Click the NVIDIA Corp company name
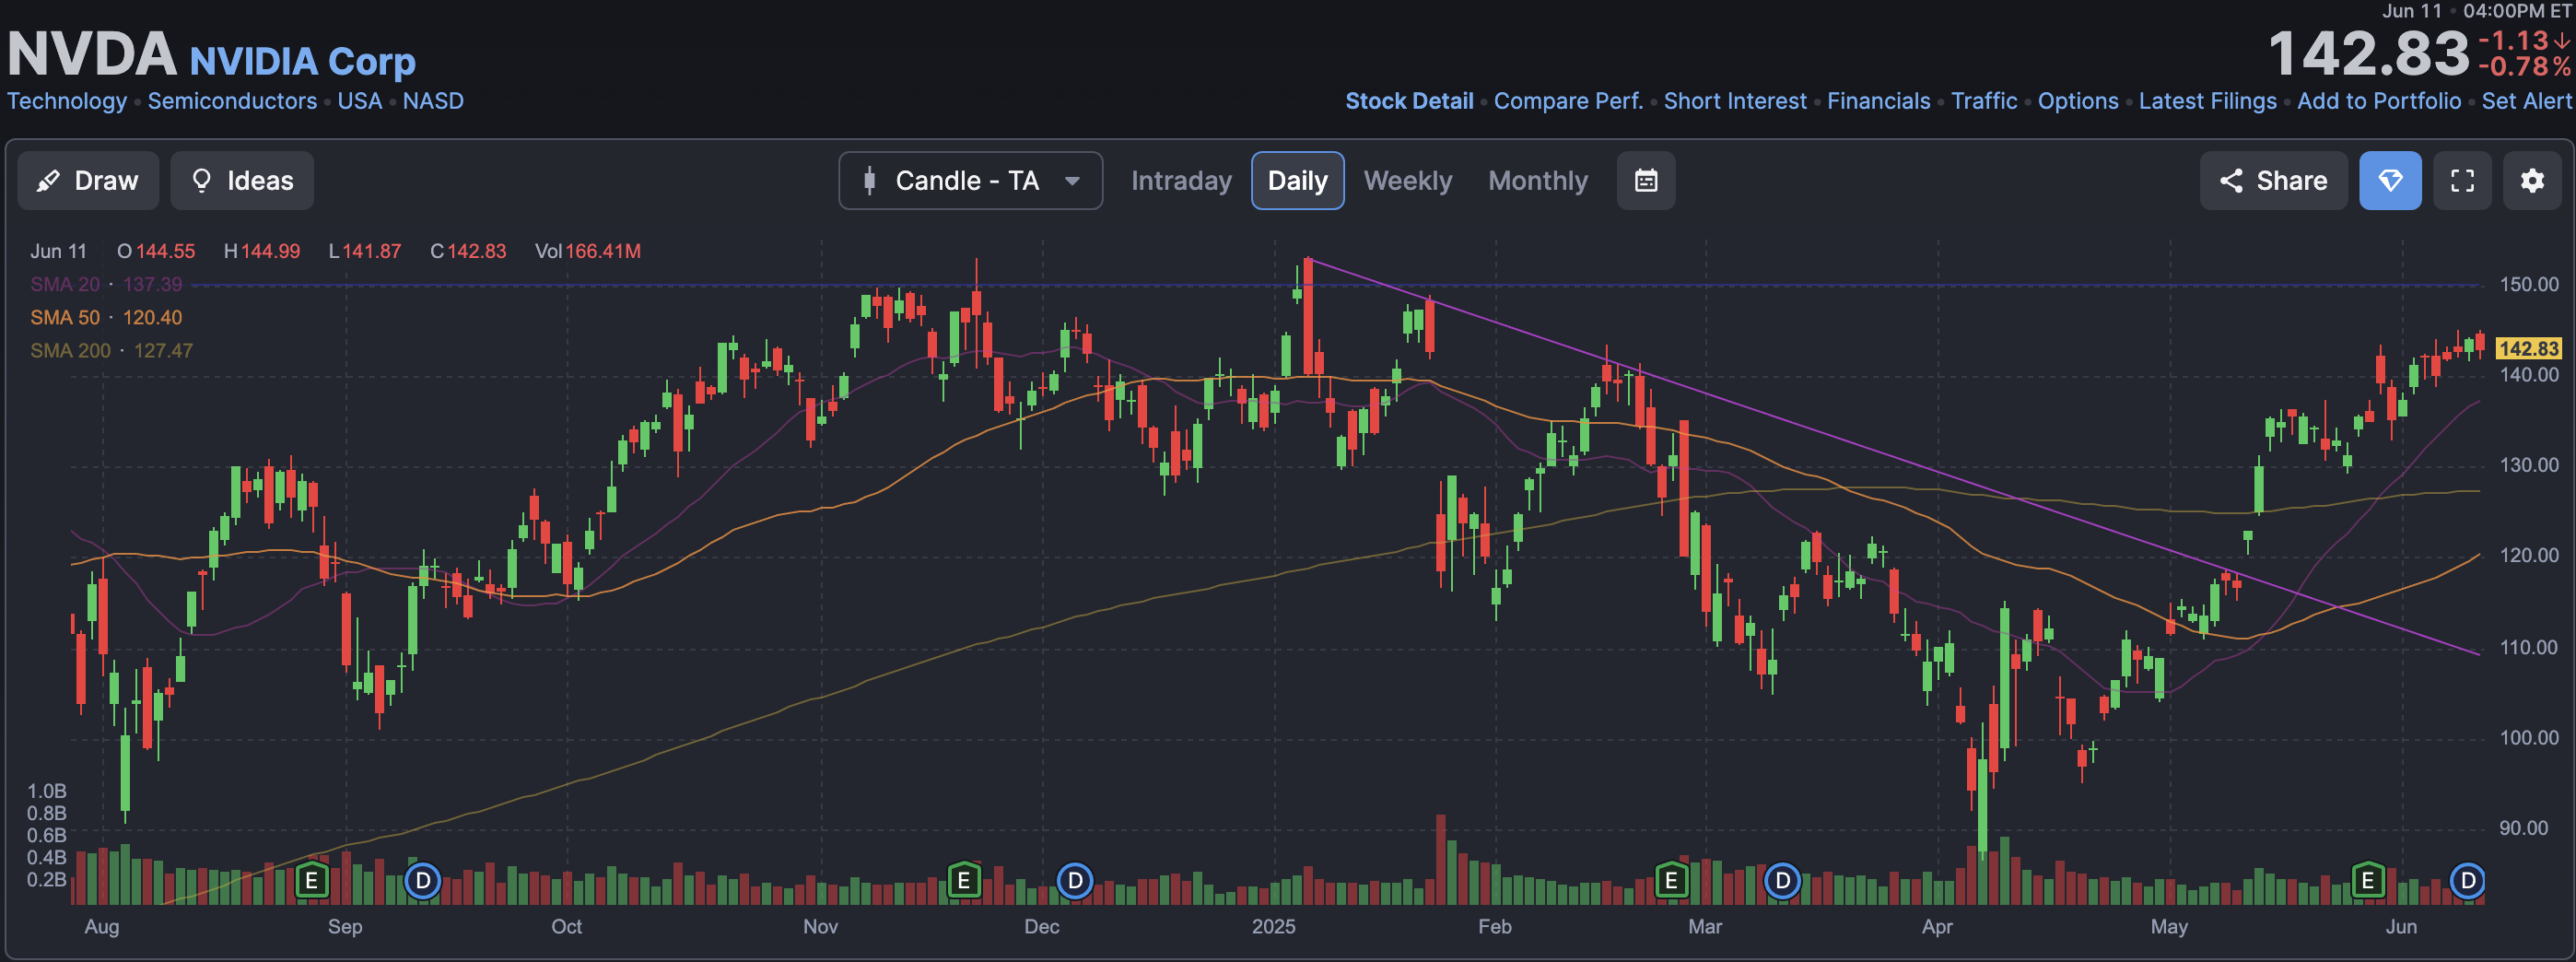This screenshot has width=2576, height=962. coord(302,61)
